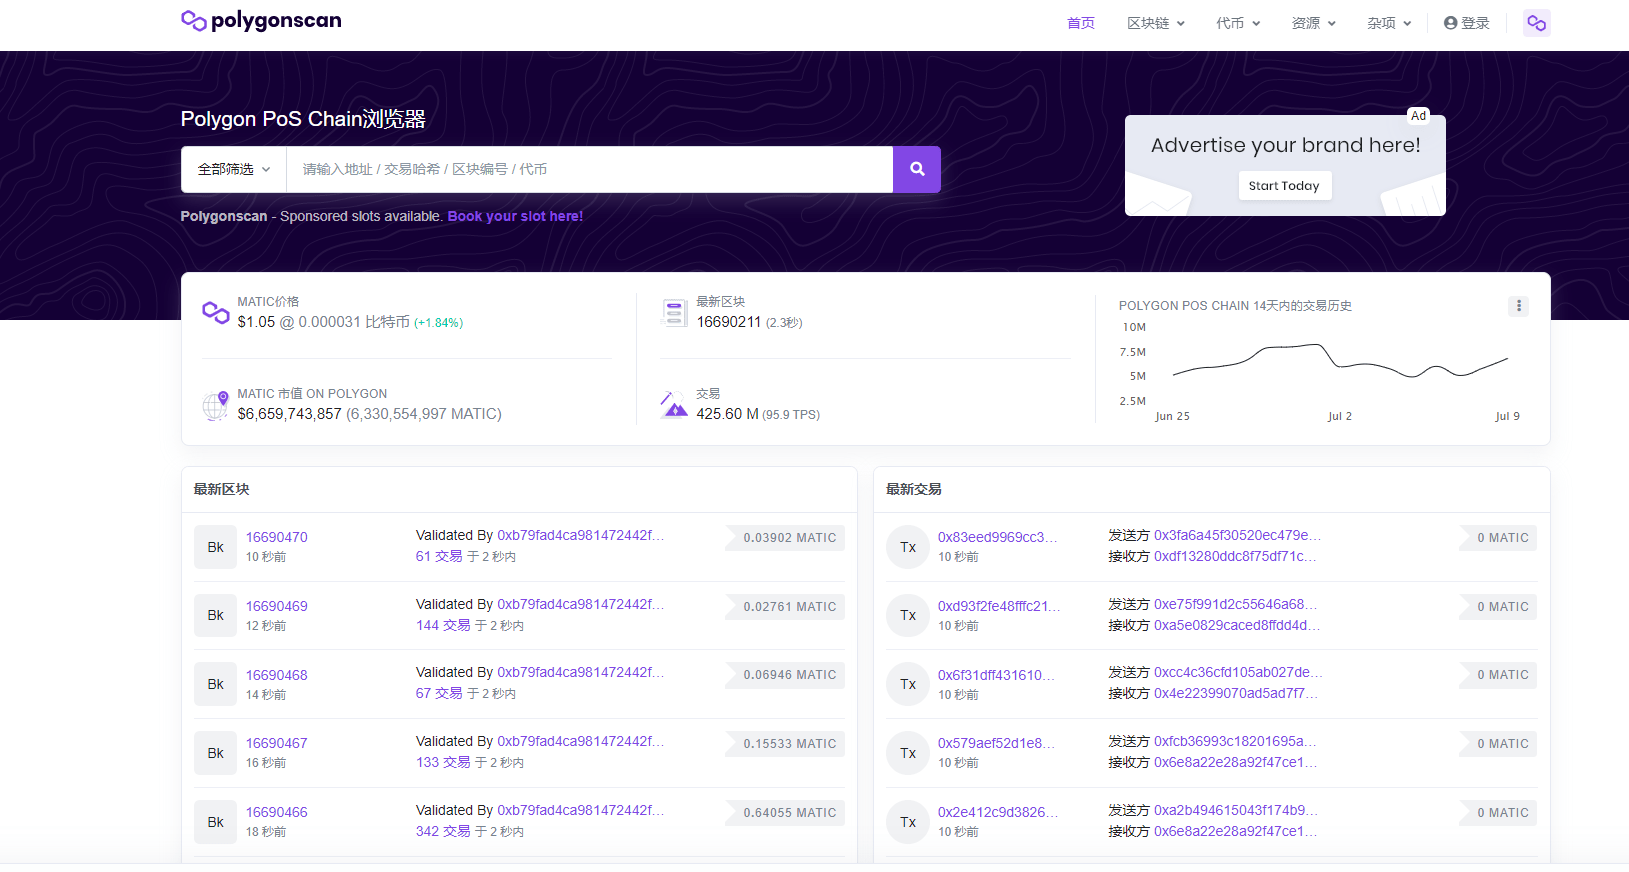This screenshot has width=1629, height=872.
Task: Expand the 代币 menu
Action: 1238,23
